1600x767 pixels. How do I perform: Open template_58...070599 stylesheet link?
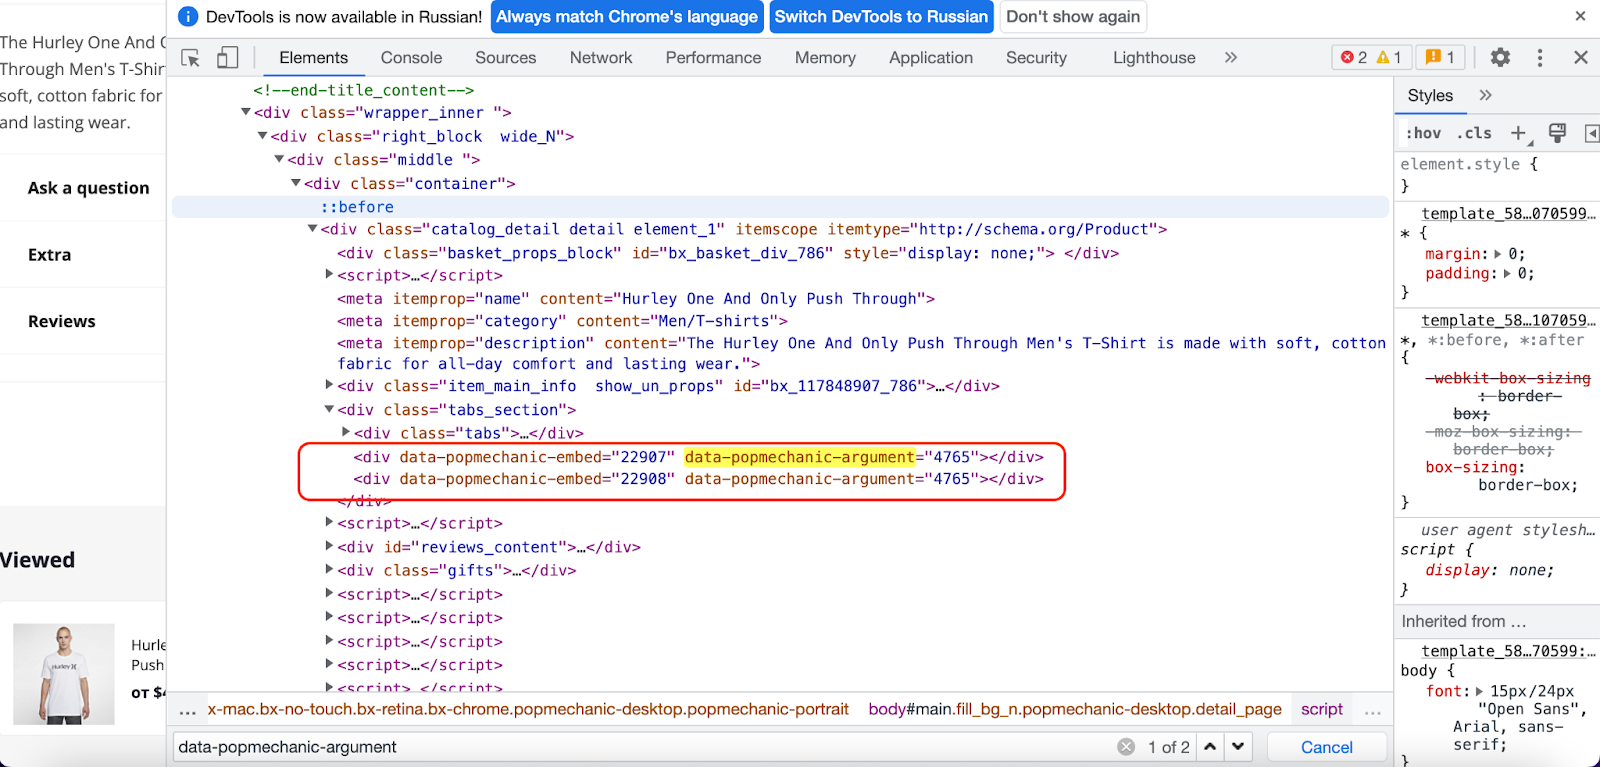1508,213
